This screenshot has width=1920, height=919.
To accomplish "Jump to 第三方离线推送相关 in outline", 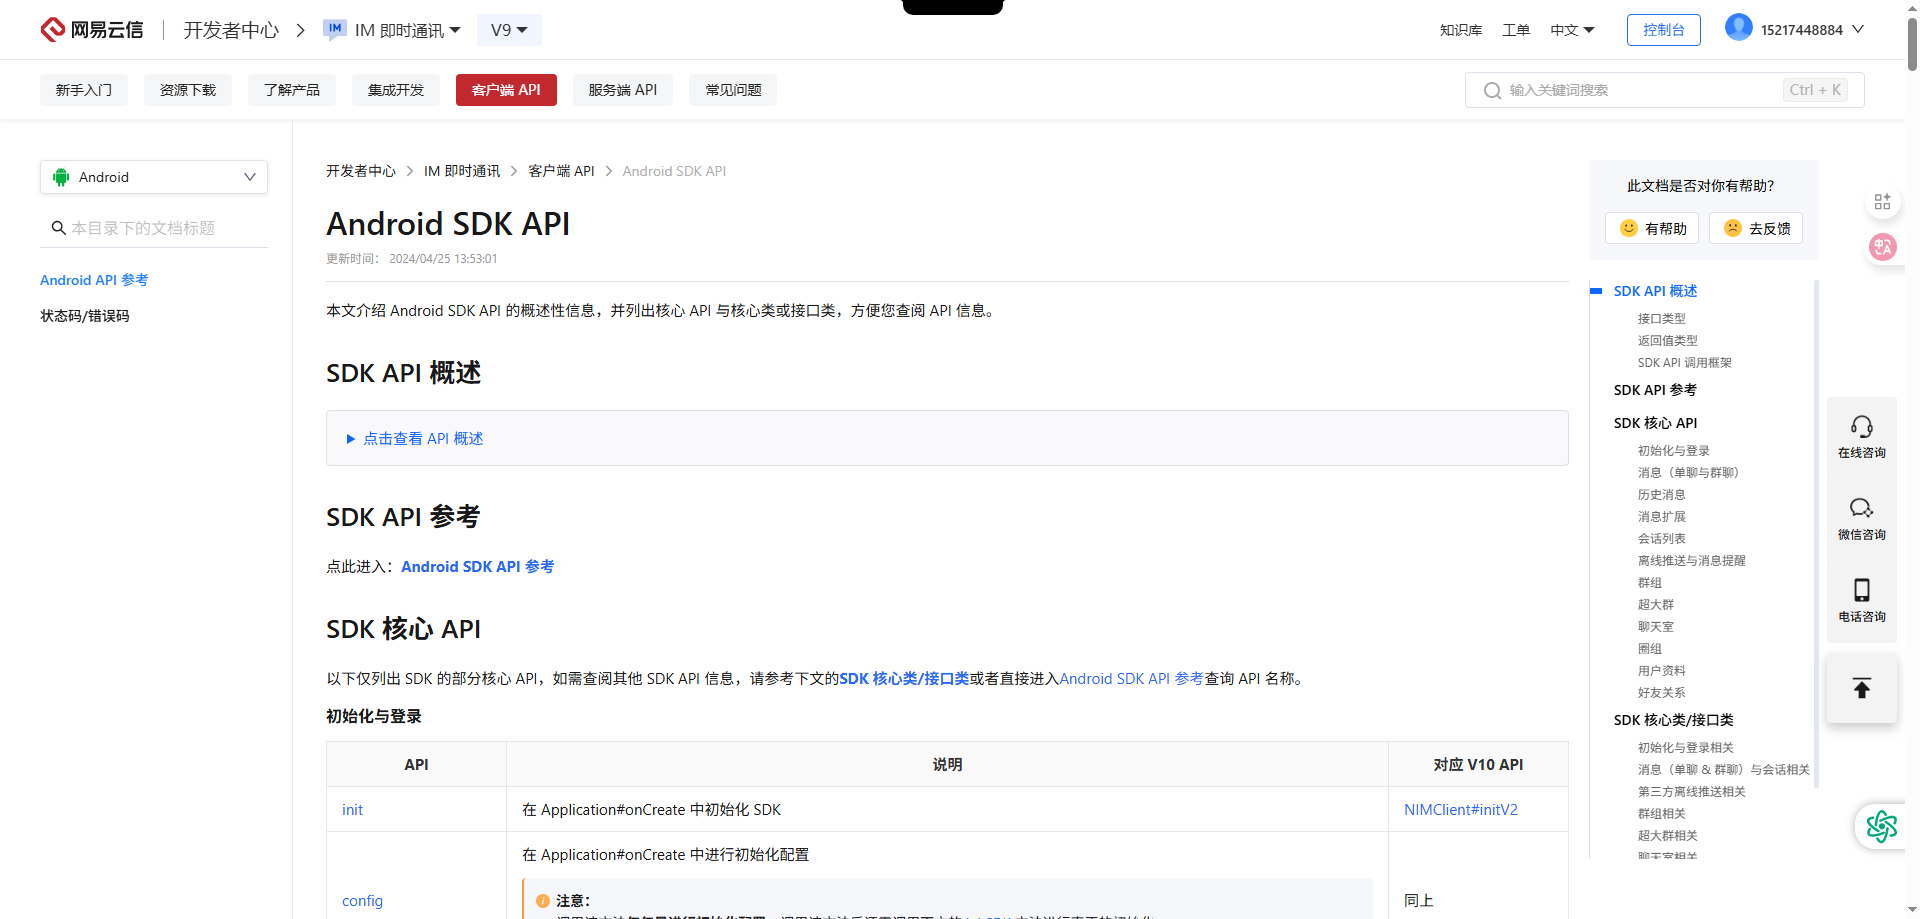I will coord(1691,792).
